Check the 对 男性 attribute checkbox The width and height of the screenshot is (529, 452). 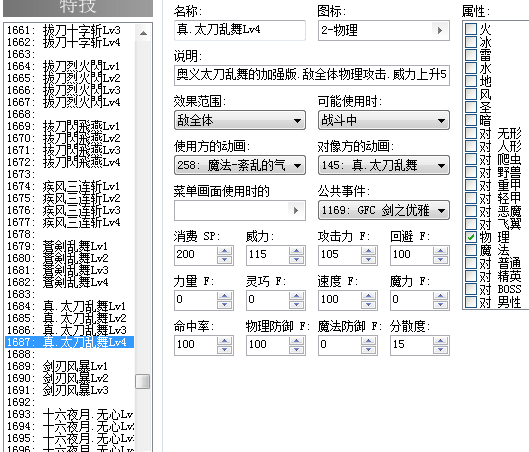pos(471,302)
